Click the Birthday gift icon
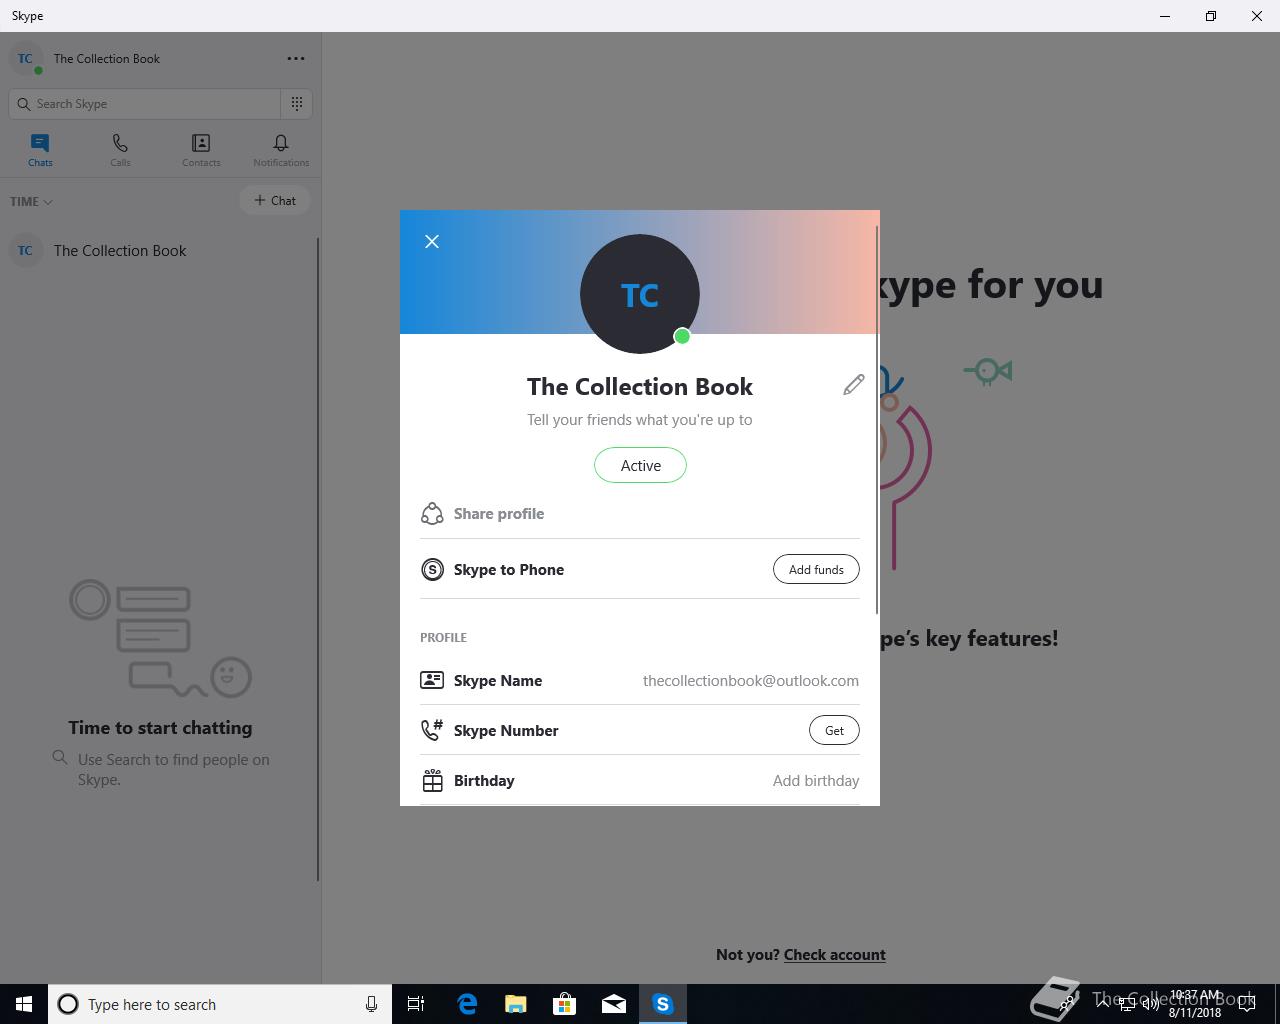This screenshot has height=1024, width=1280. pyautogui.click(x=432, y=780)
